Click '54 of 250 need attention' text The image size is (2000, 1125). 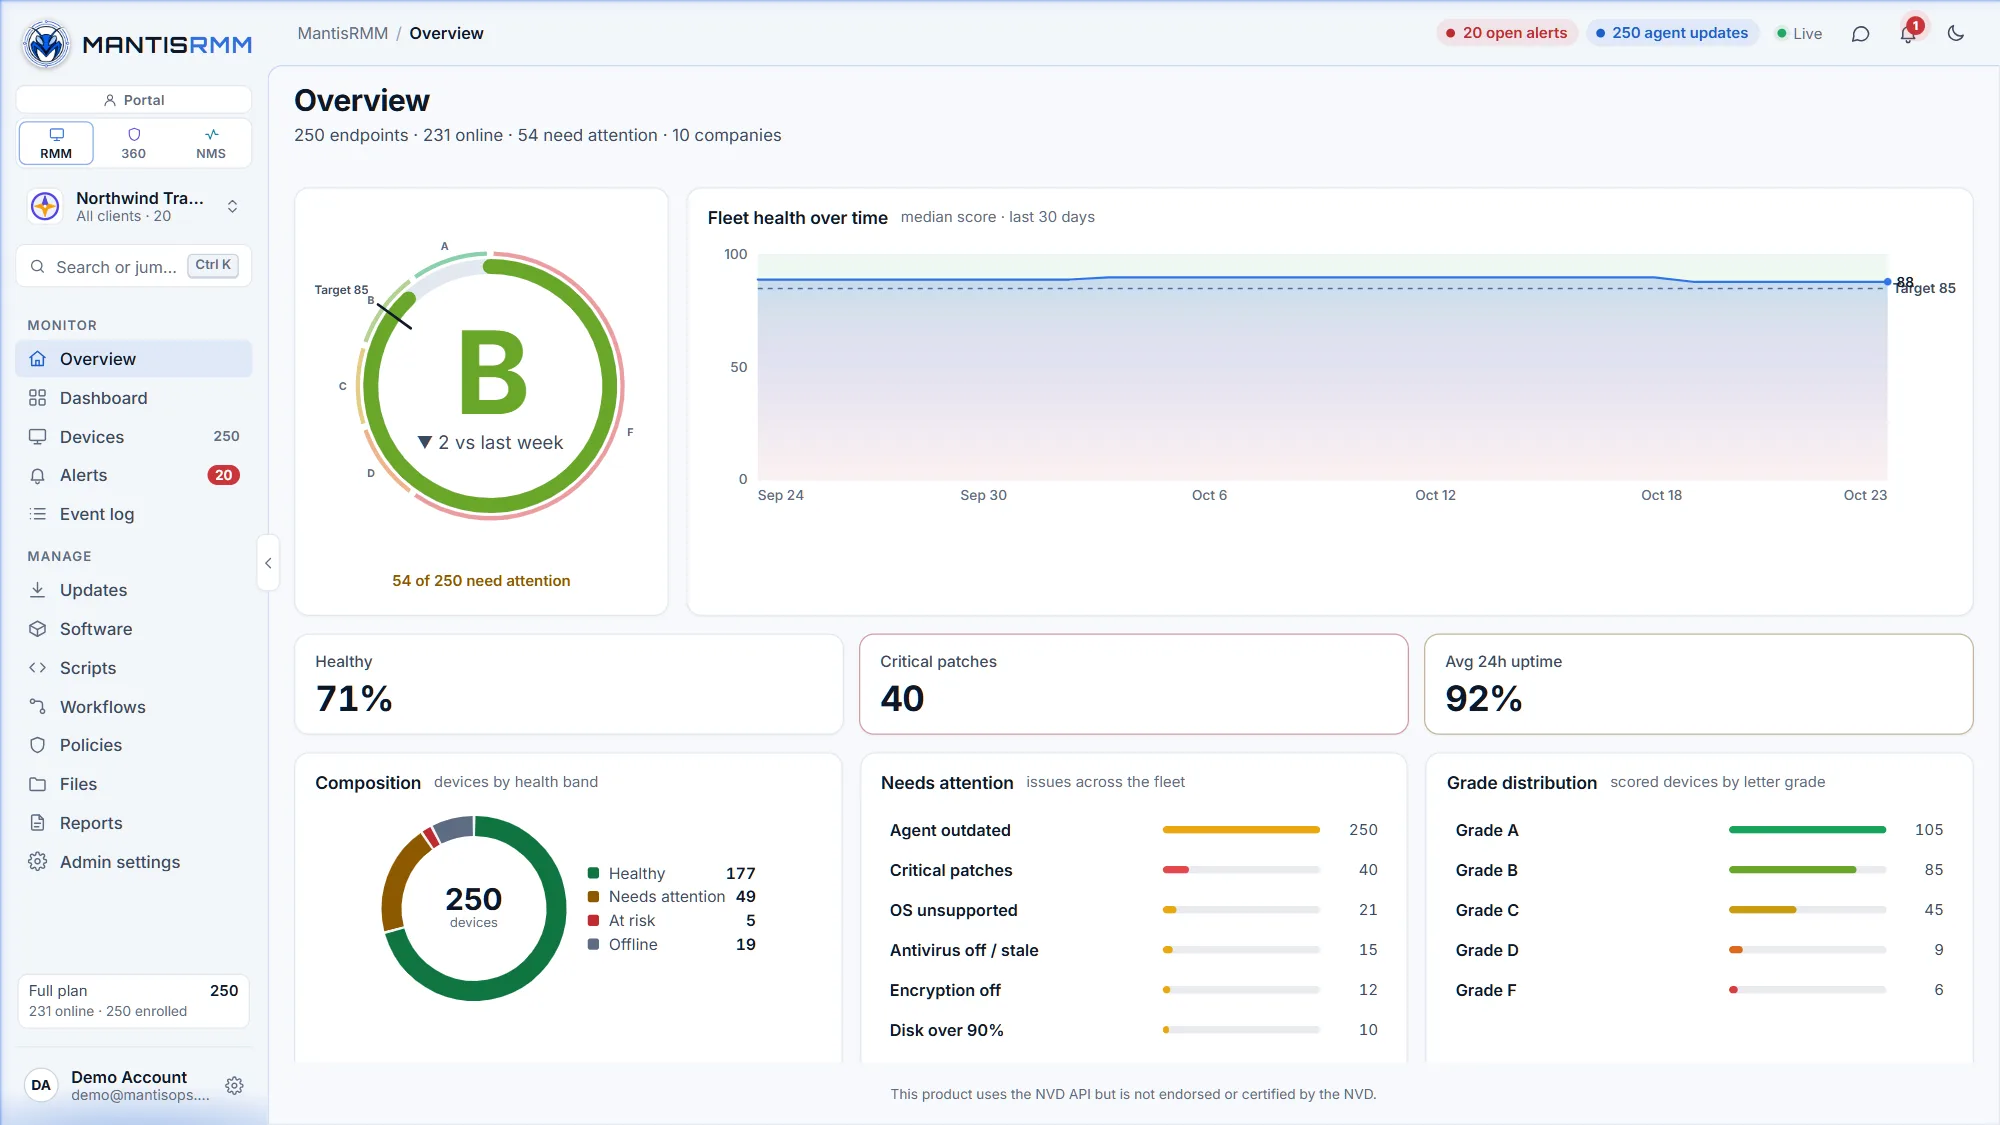pyautogui.click(x=481, y=581)
